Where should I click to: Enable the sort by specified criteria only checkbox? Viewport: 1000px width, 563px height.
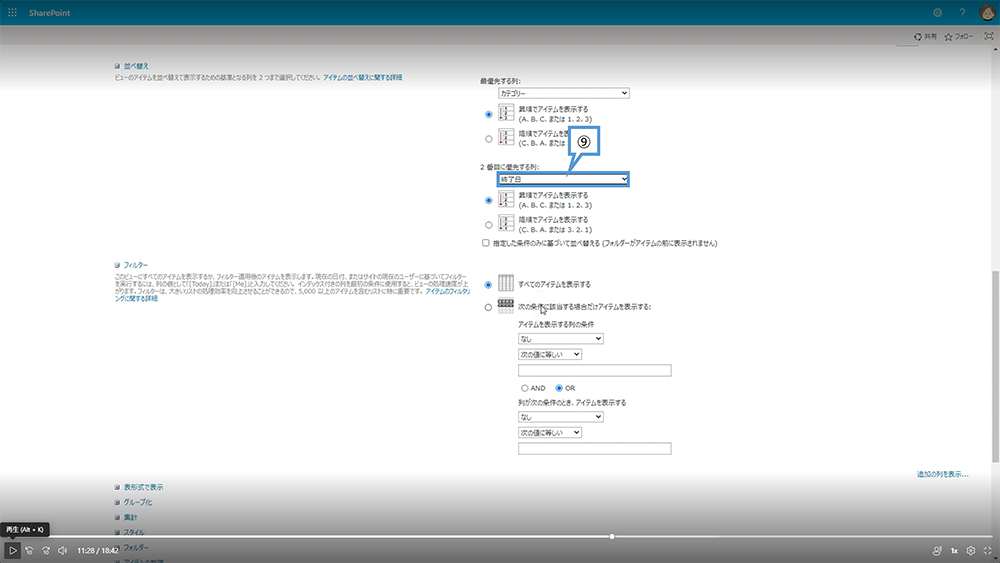tap(486, 243)
